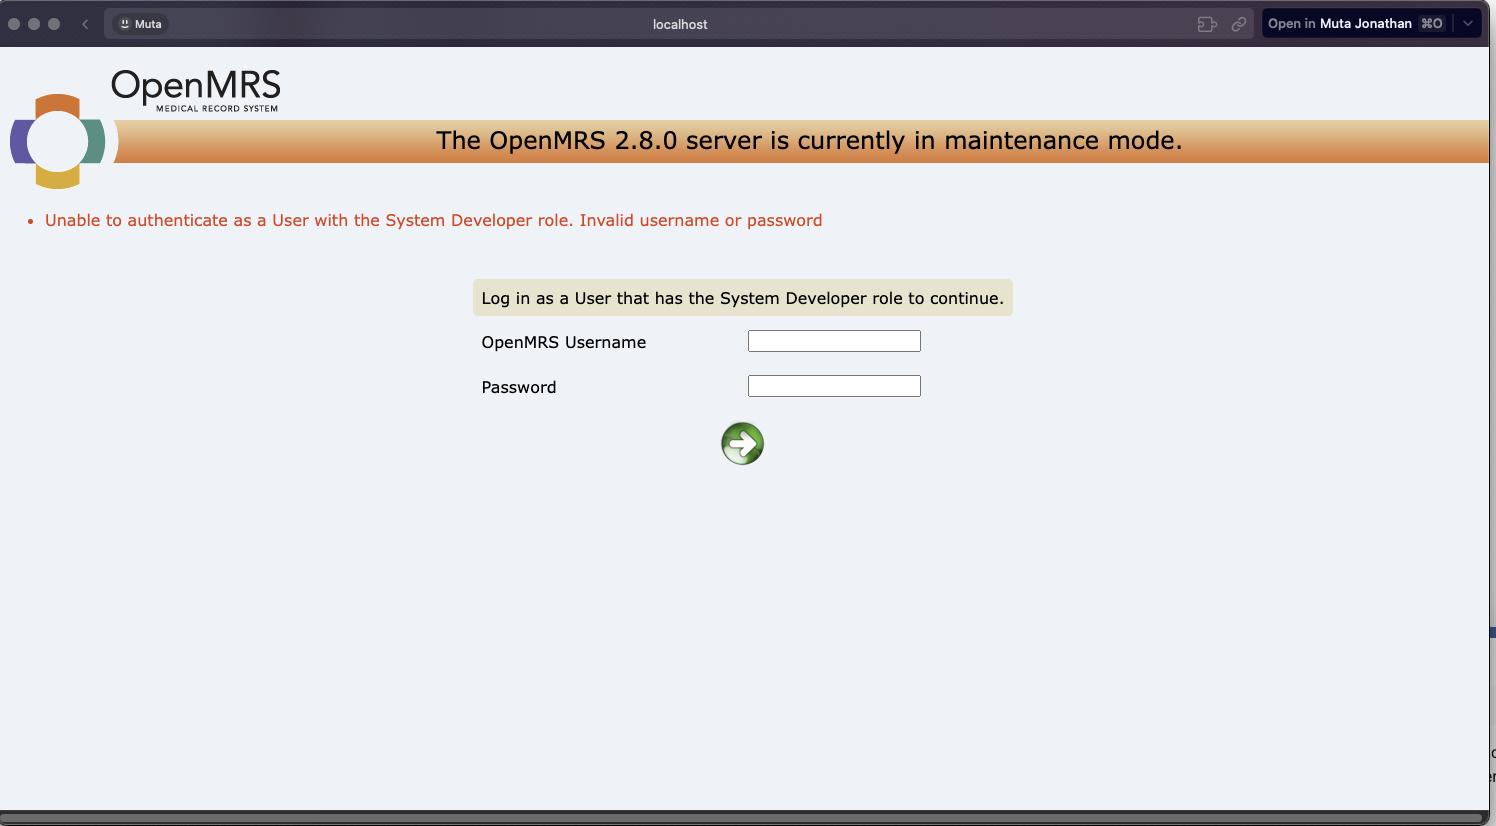Go back using the browser back chevron
The width and height of the screenshot is (1496, 826).
pos(85,24)
